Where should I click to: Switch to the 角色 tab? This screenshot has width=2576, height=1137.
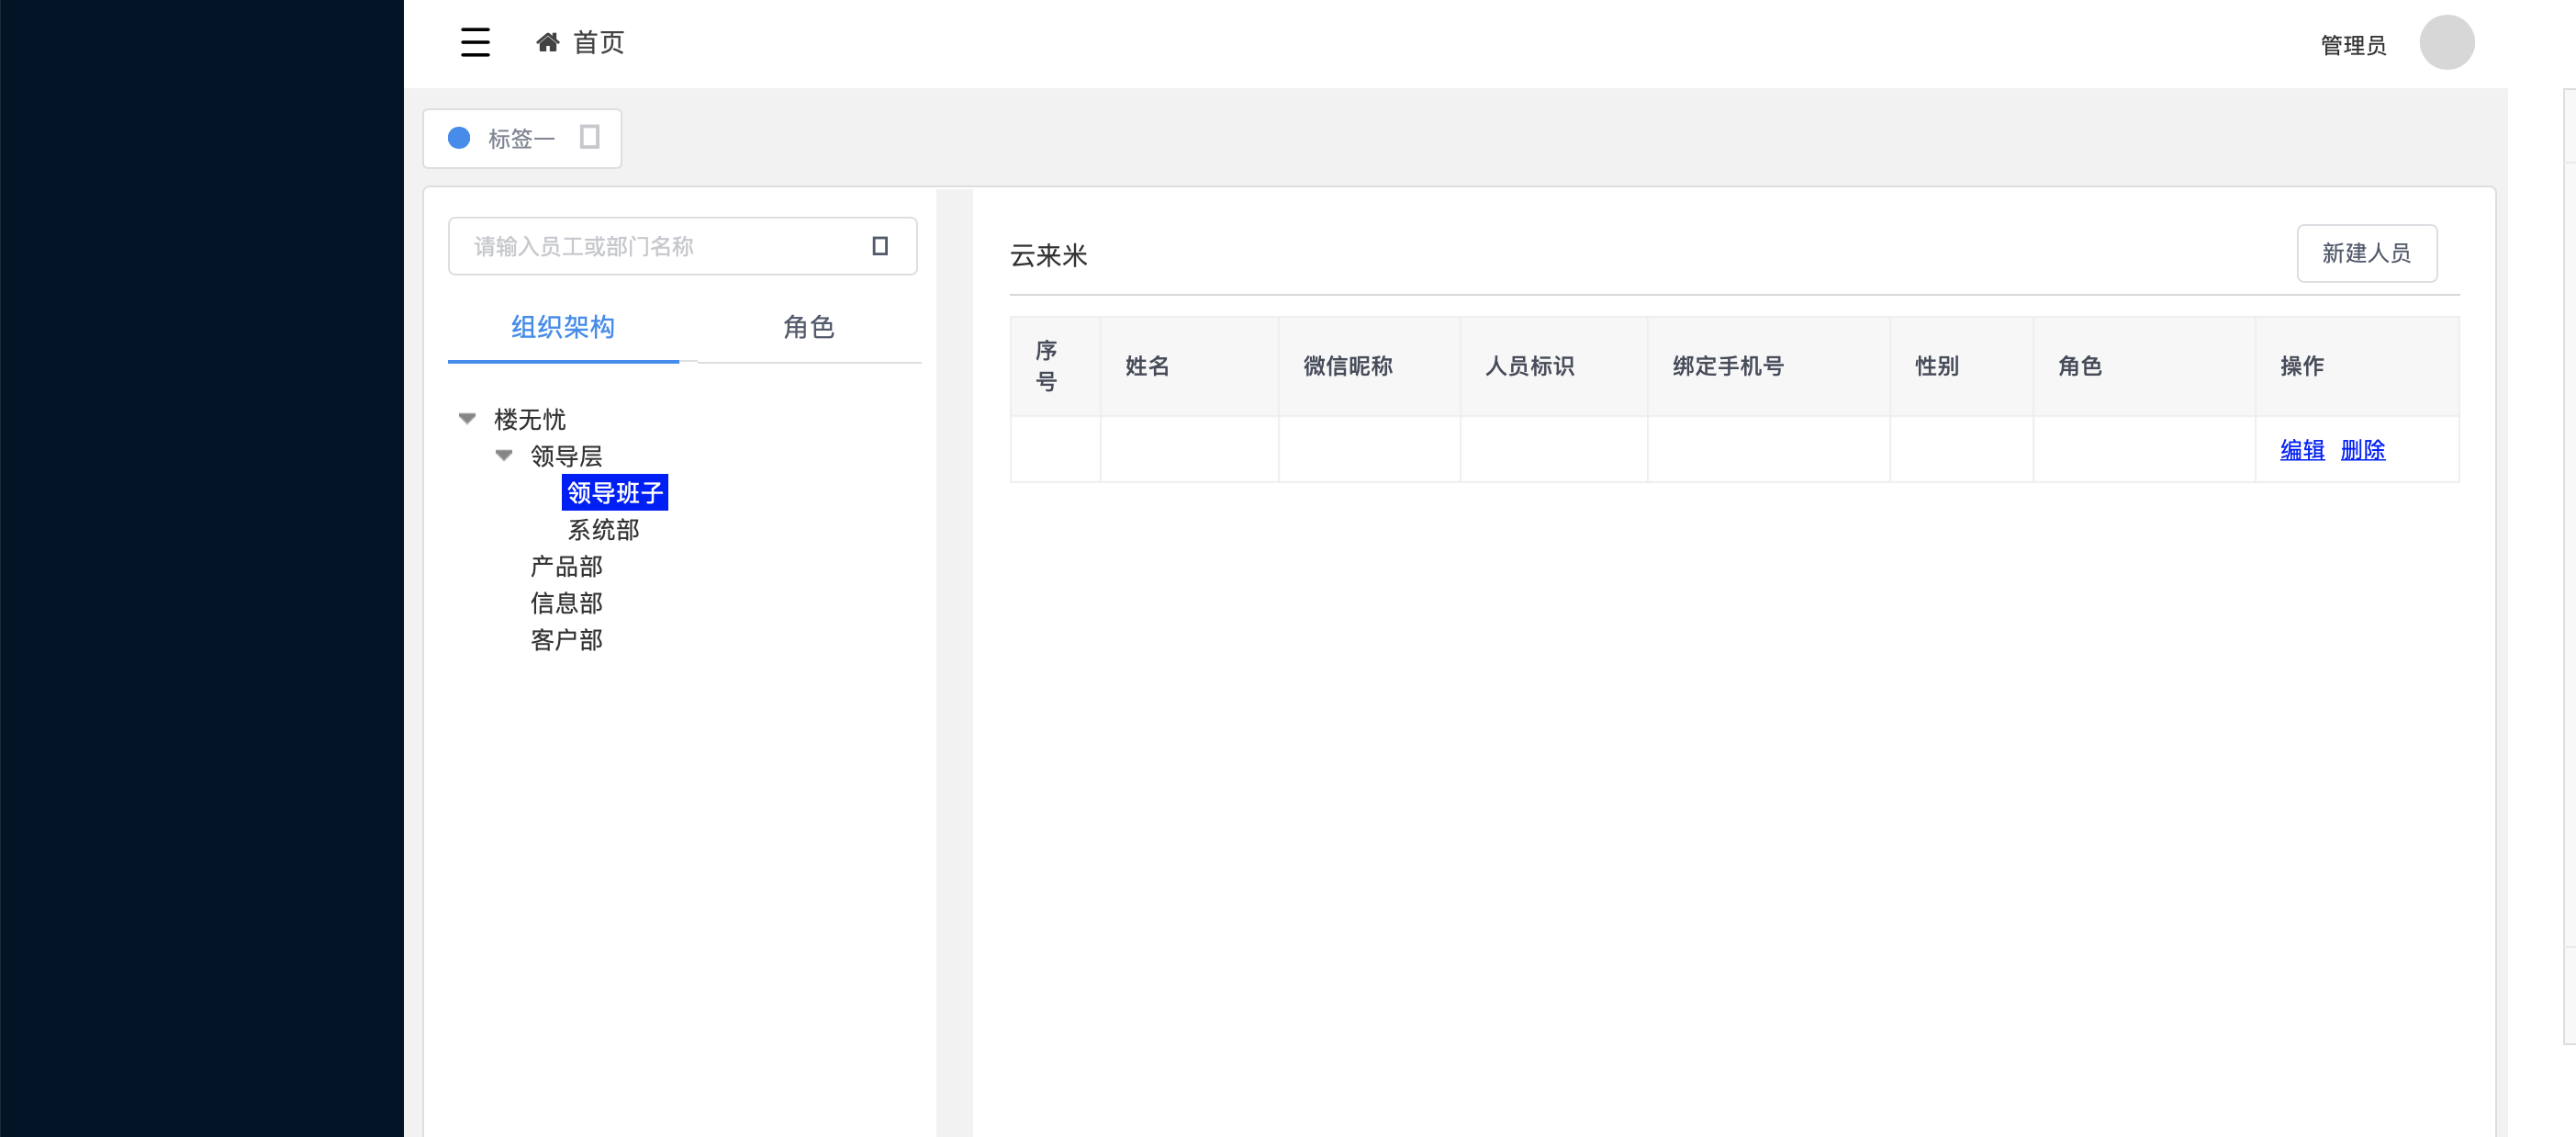pyautogui.click(x=808, y=327)
